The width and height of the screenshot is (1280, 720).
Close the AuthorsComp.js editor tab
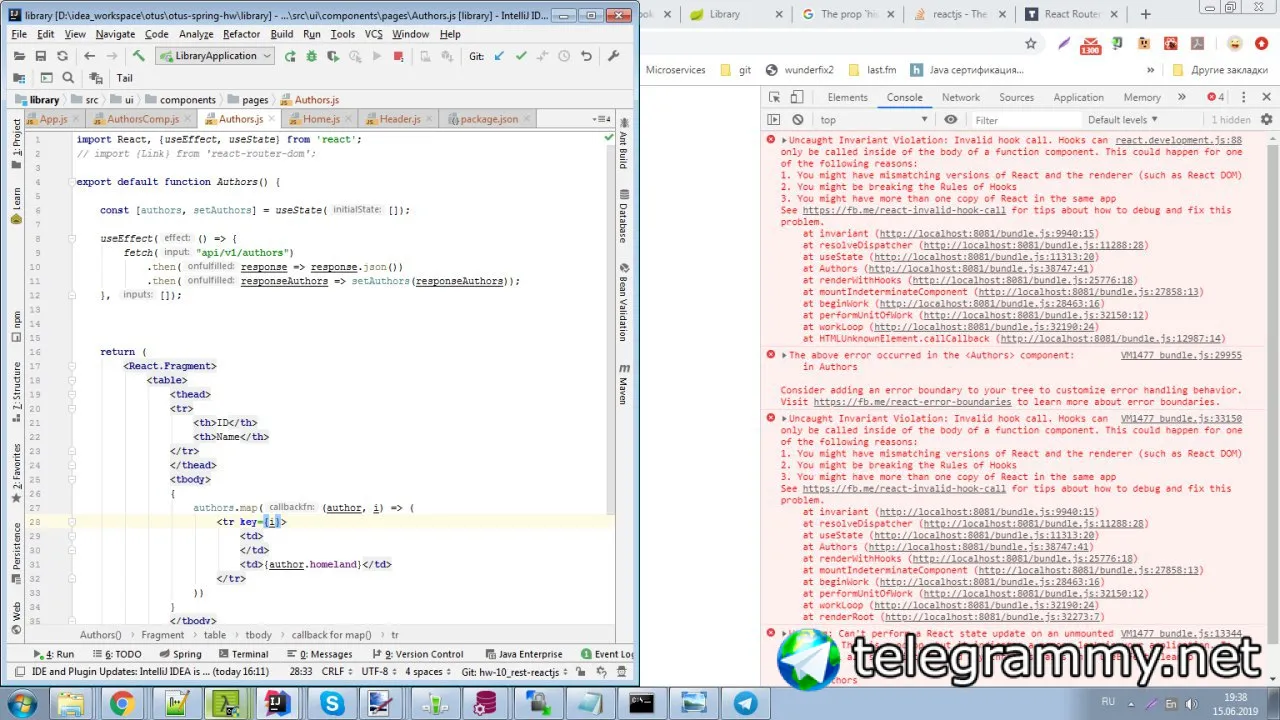pos(188,119)
